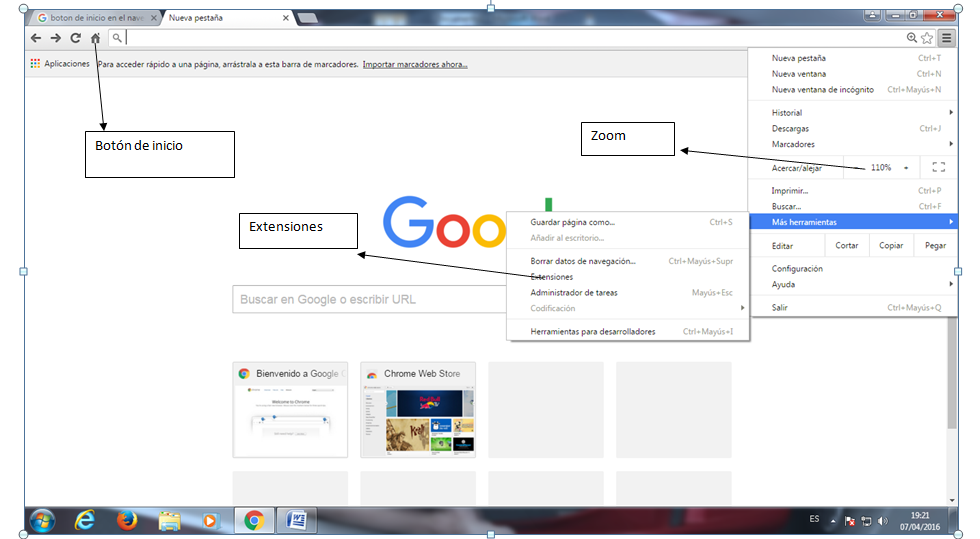Launch Internet Explorer from taskbar
The width and height of the screenshot is (980, 539).
tap(84, 520)
